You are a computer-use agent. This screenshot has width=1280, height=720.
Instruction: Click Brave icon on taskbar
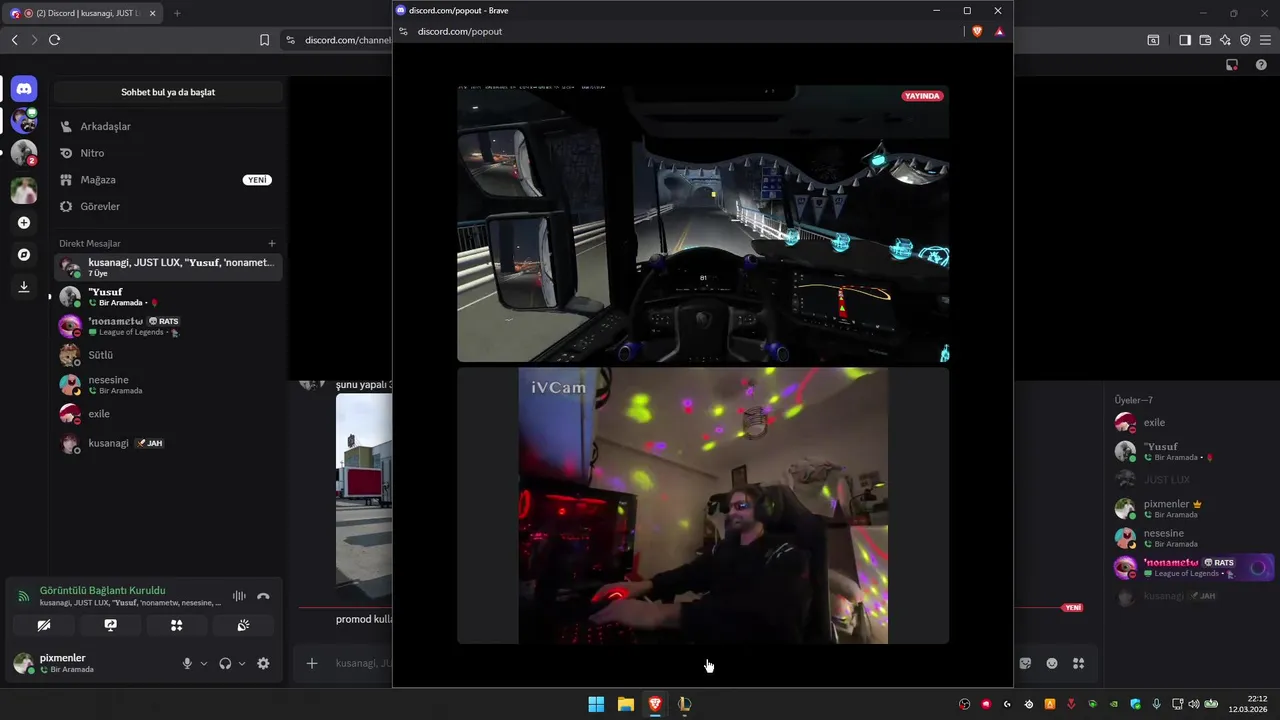pyautogui.click(x=655, y=704)
